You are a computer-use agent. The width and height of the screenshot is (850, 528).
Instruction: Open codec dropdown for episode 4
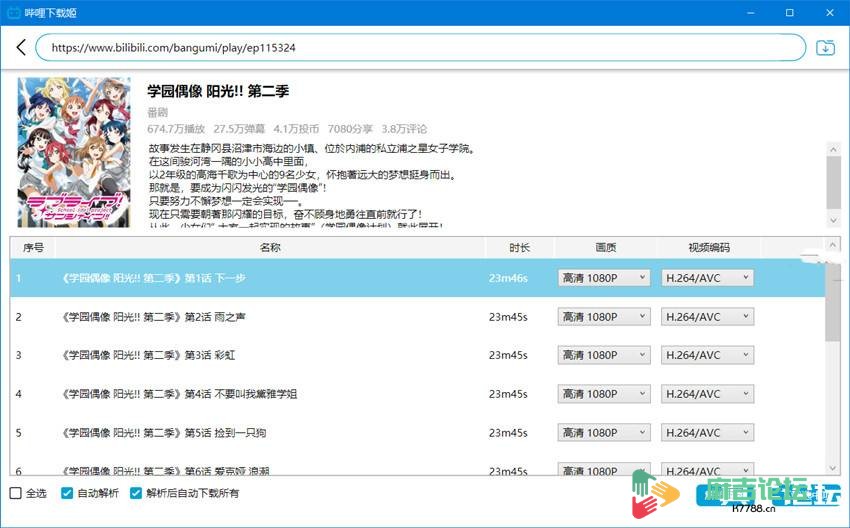(x=707, y=394)
